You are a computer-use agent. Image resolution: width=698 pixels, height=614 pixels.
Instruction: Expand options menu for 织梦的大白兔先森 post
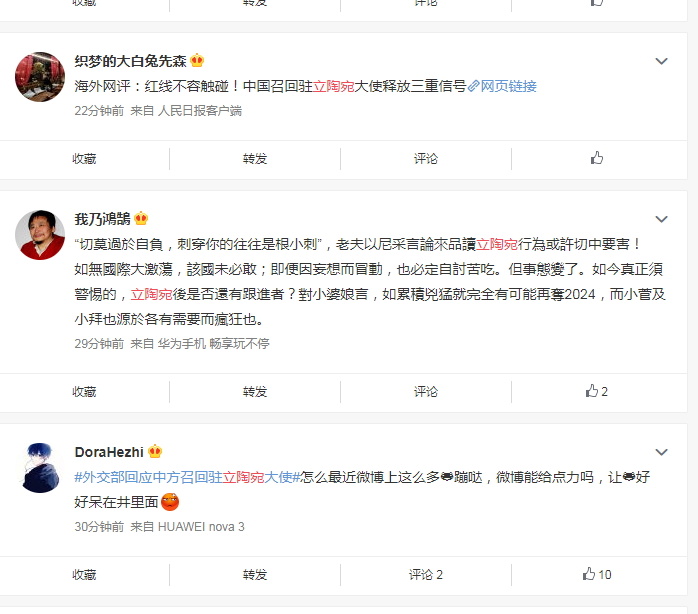661,61
